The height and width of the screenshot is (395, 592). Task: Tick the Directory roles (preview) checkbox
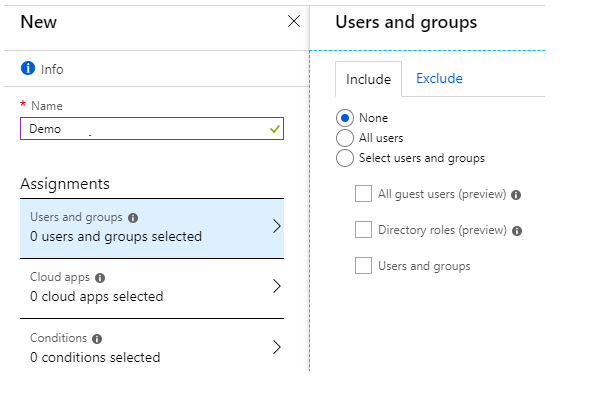(363, 230)
